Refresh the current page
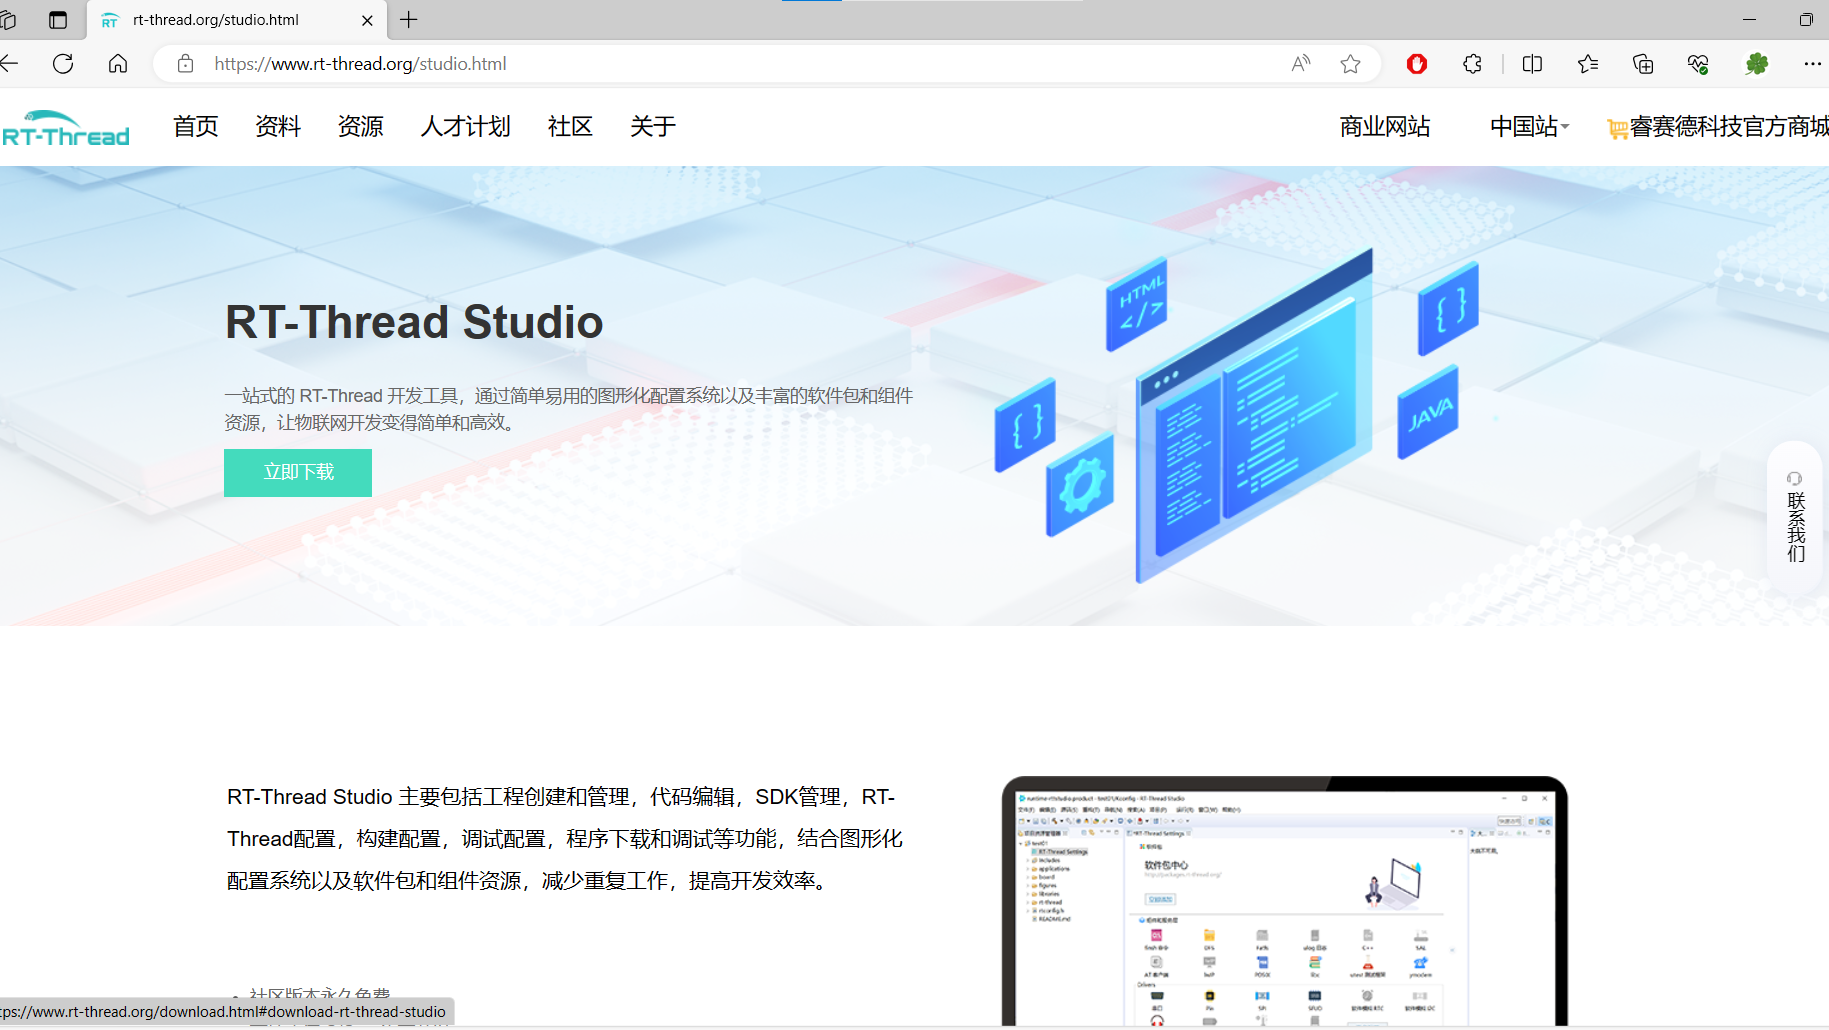1829x1030 pixels. pos(63,64)
